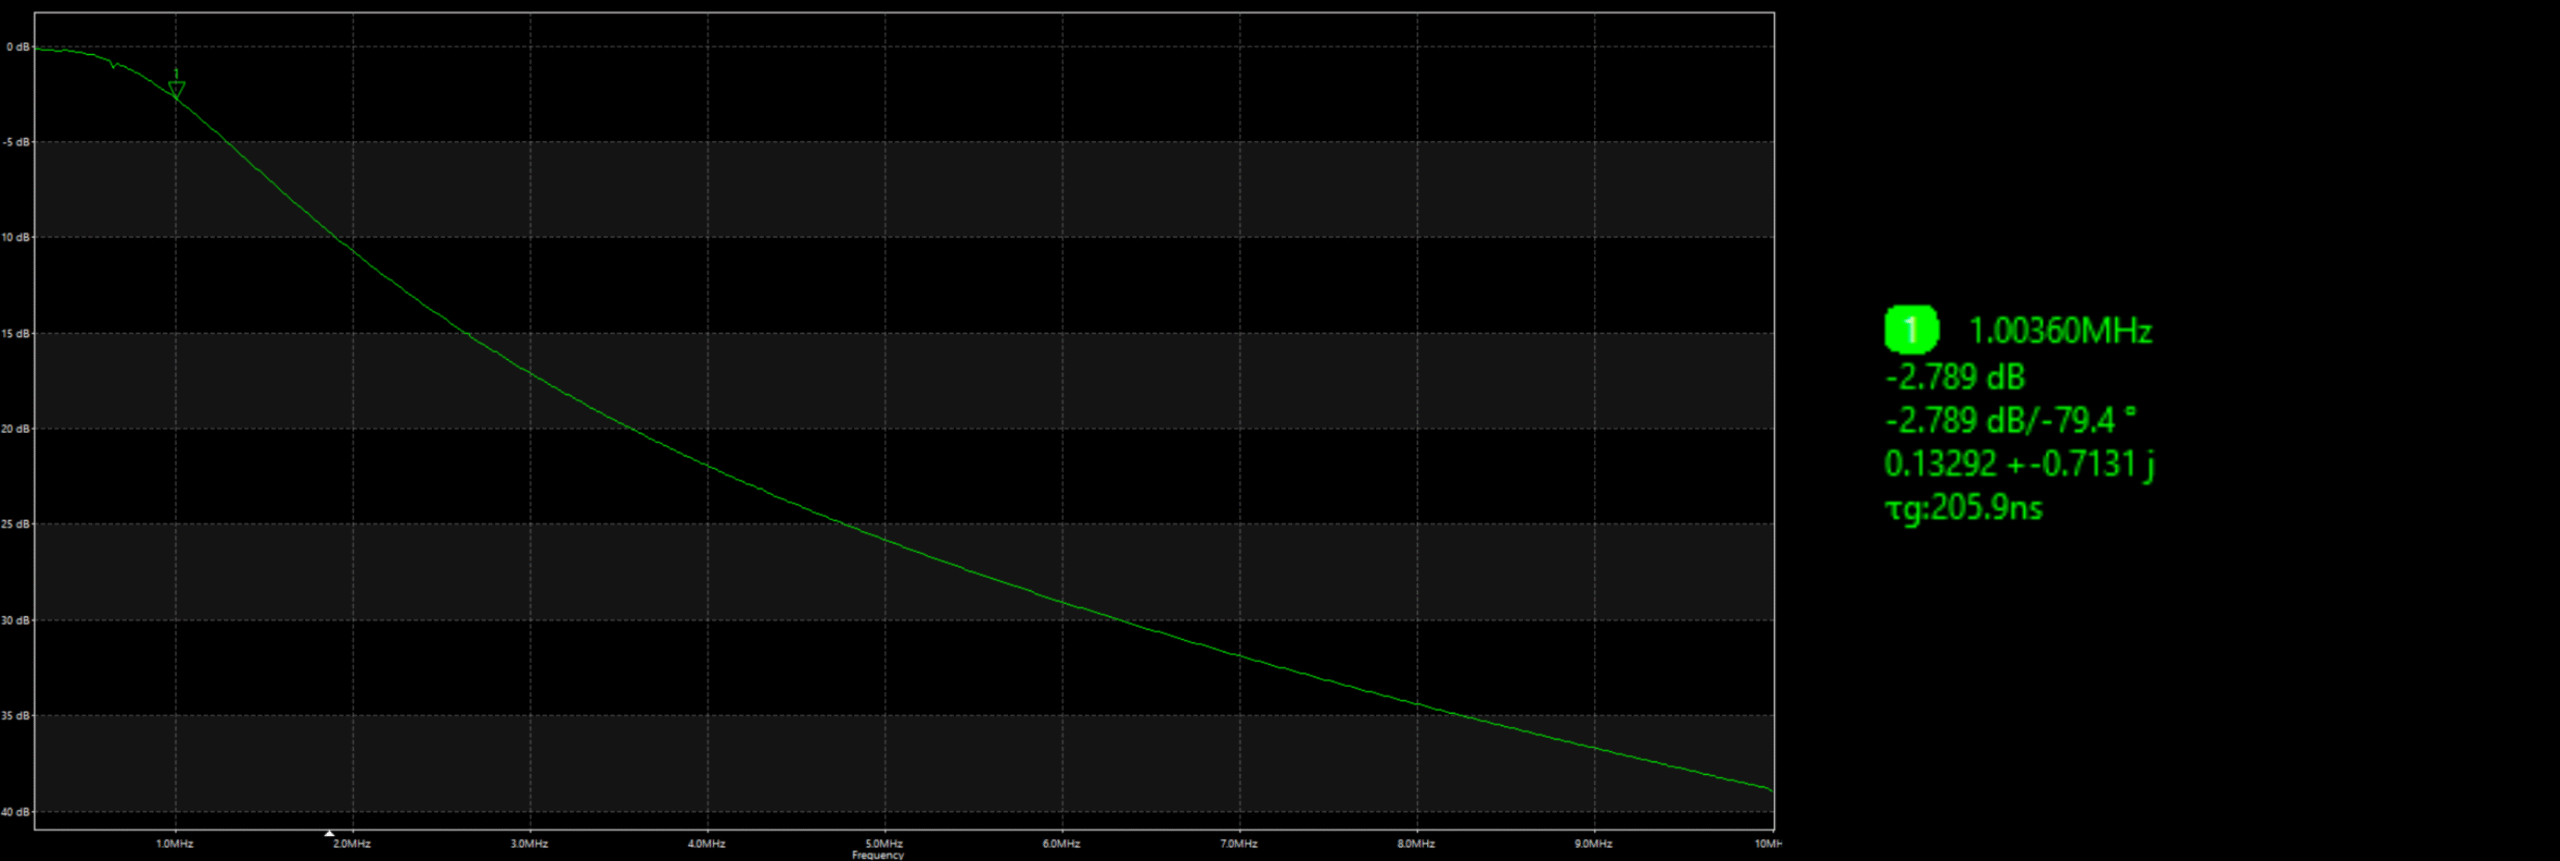Screen dimensions: 2560x861
Task: Click the 40 dB y-axis label
Action: tap(16, 812)
